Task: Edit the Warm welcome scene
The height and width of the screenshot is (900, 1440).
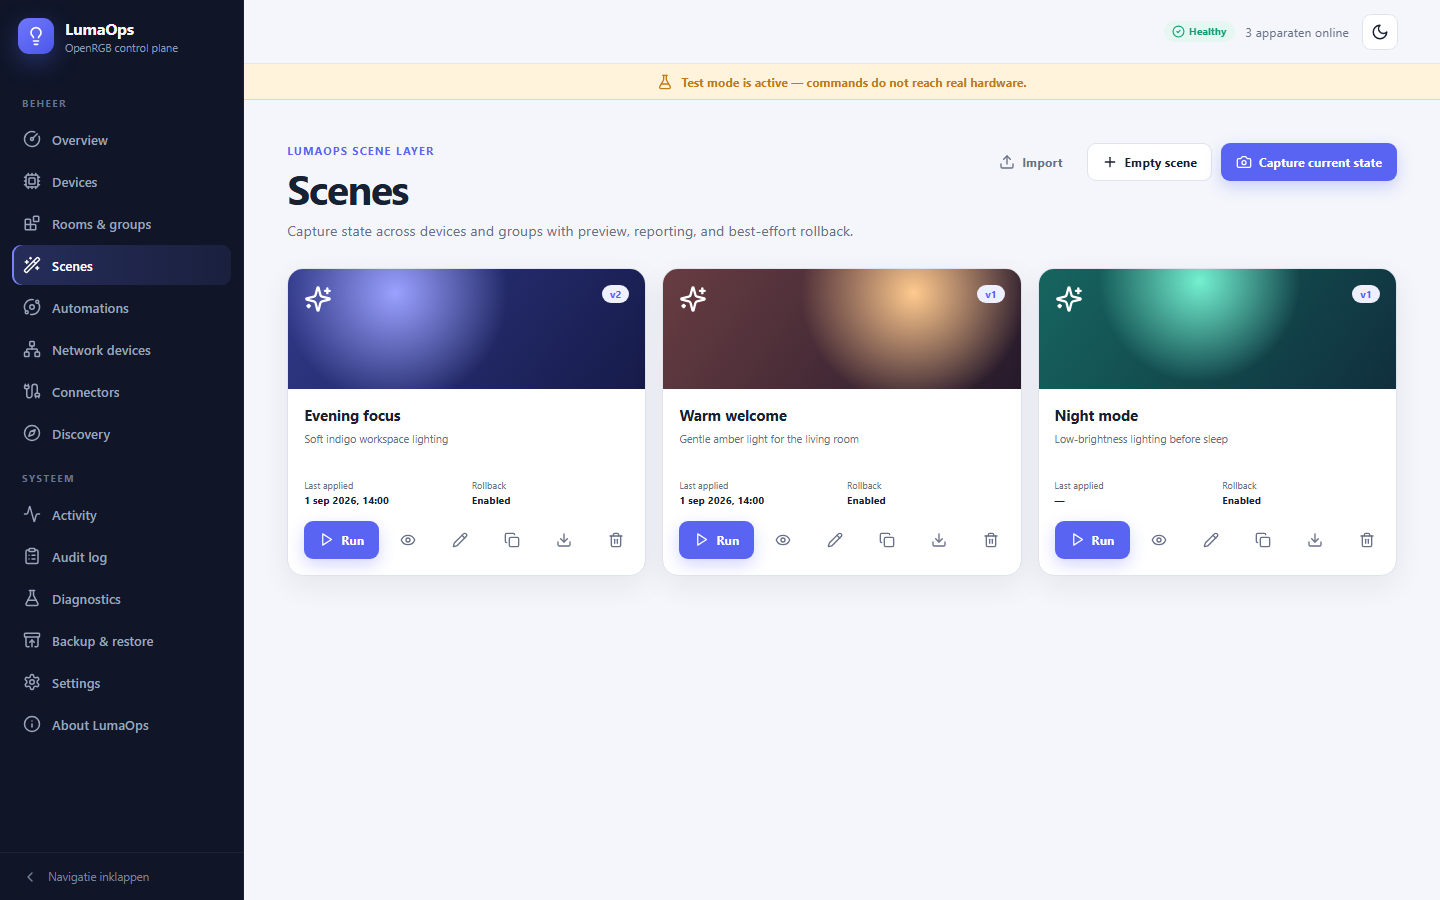Action: click(835, 540)
